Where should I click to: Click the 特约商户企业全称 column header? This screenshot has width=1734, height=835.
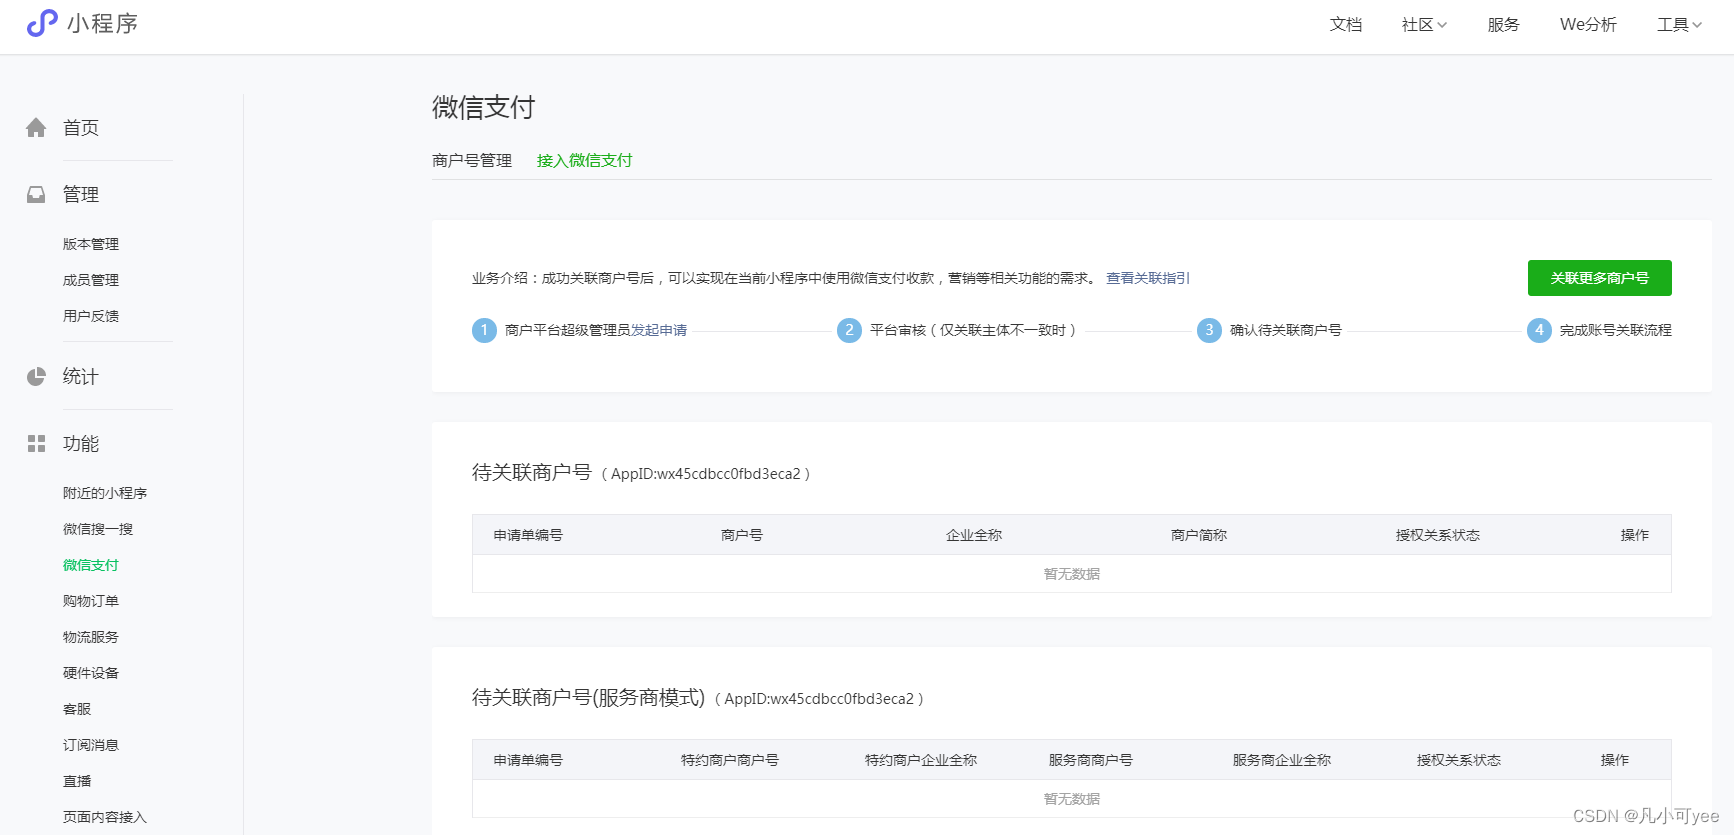pos(921,760)
